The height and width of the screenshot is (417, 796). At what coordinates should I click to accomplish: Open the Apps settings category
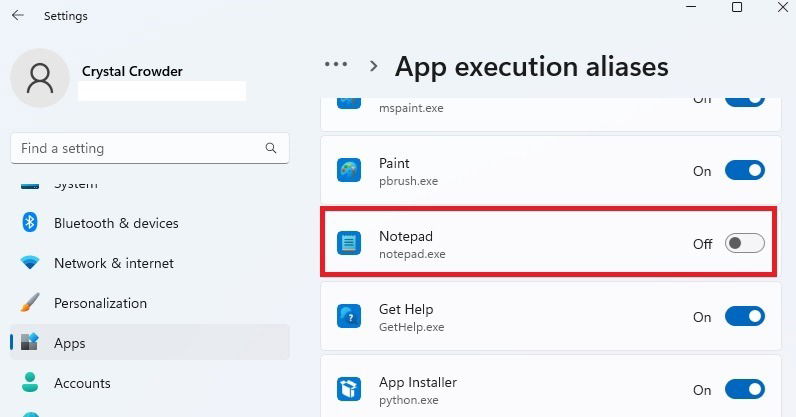(x=150, y=343)
